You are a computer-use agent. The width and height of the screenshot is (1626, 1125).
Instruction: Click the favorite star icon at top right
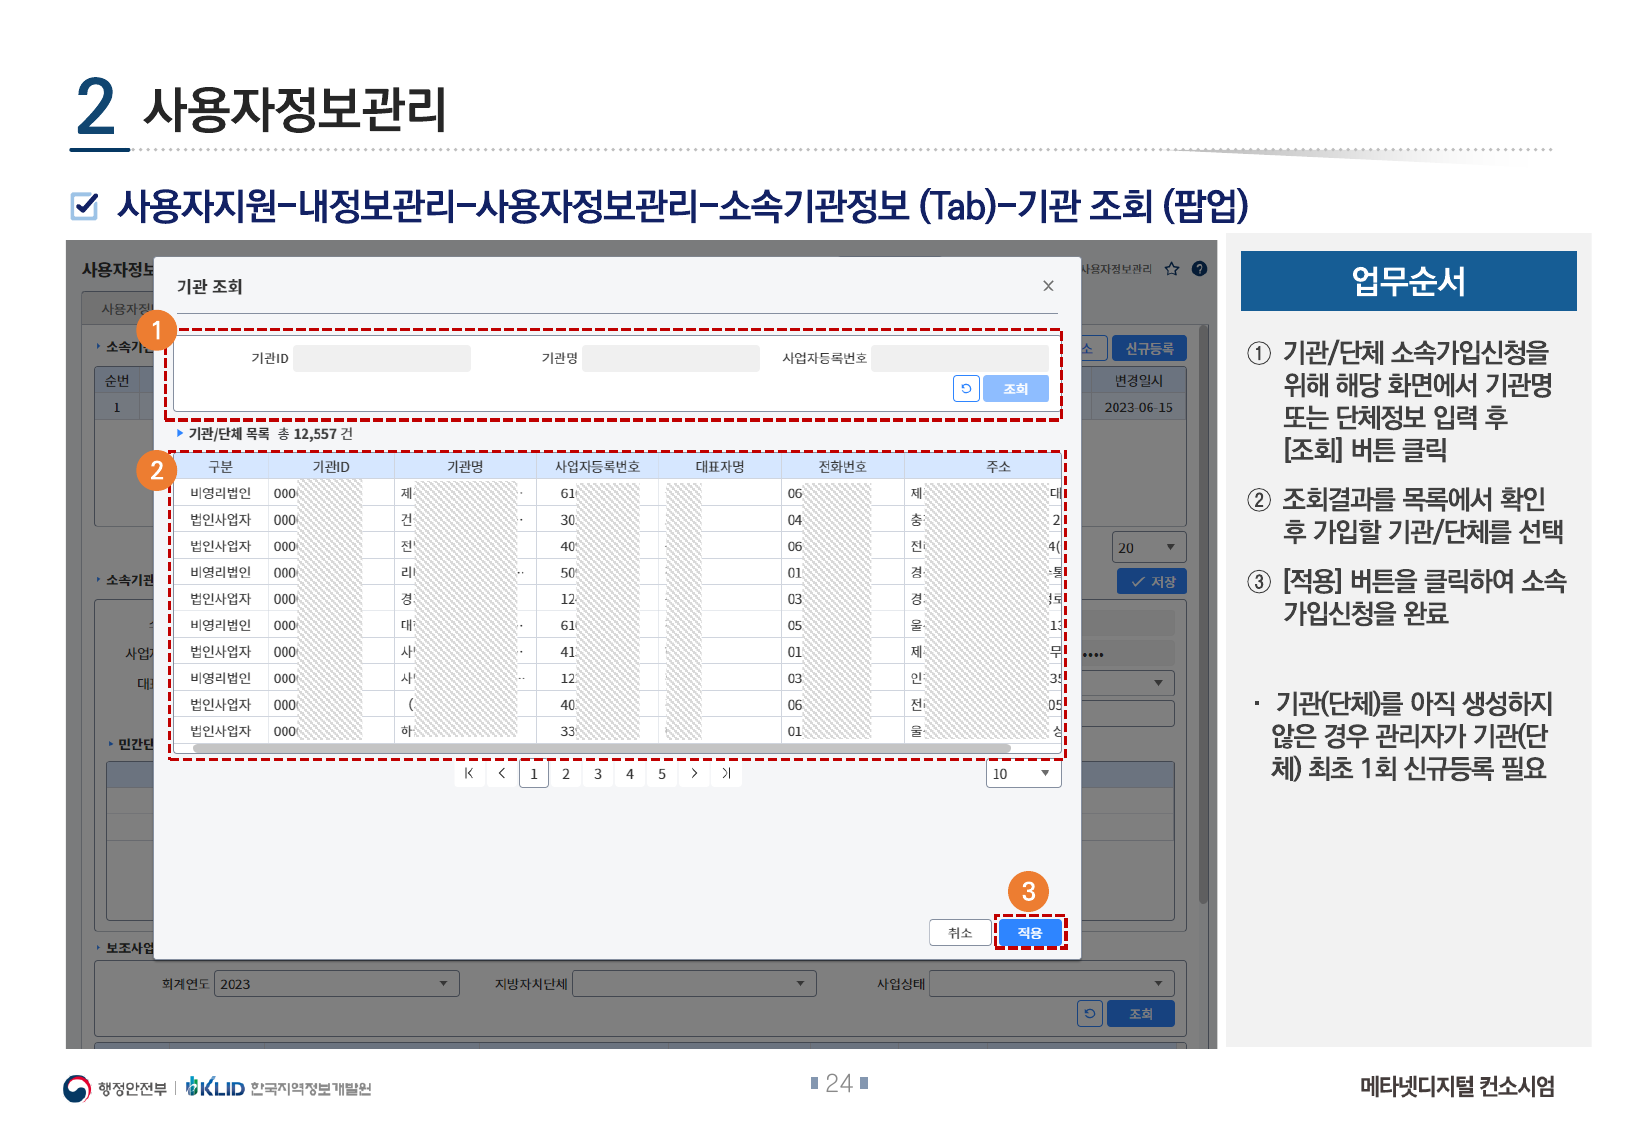[1172, 269]
